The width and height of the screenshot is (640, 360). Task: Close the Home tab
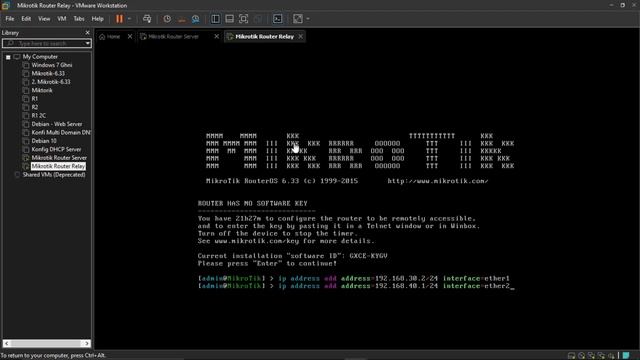coord(130,37)
